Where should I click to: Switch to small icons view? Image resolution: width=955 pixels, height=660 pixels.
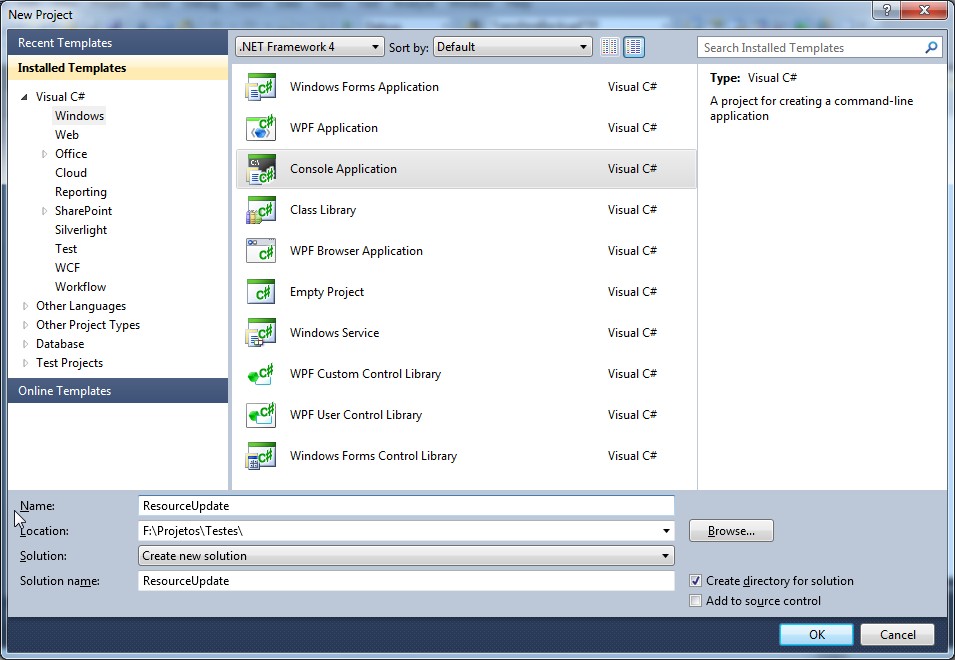tap(610, 47)
